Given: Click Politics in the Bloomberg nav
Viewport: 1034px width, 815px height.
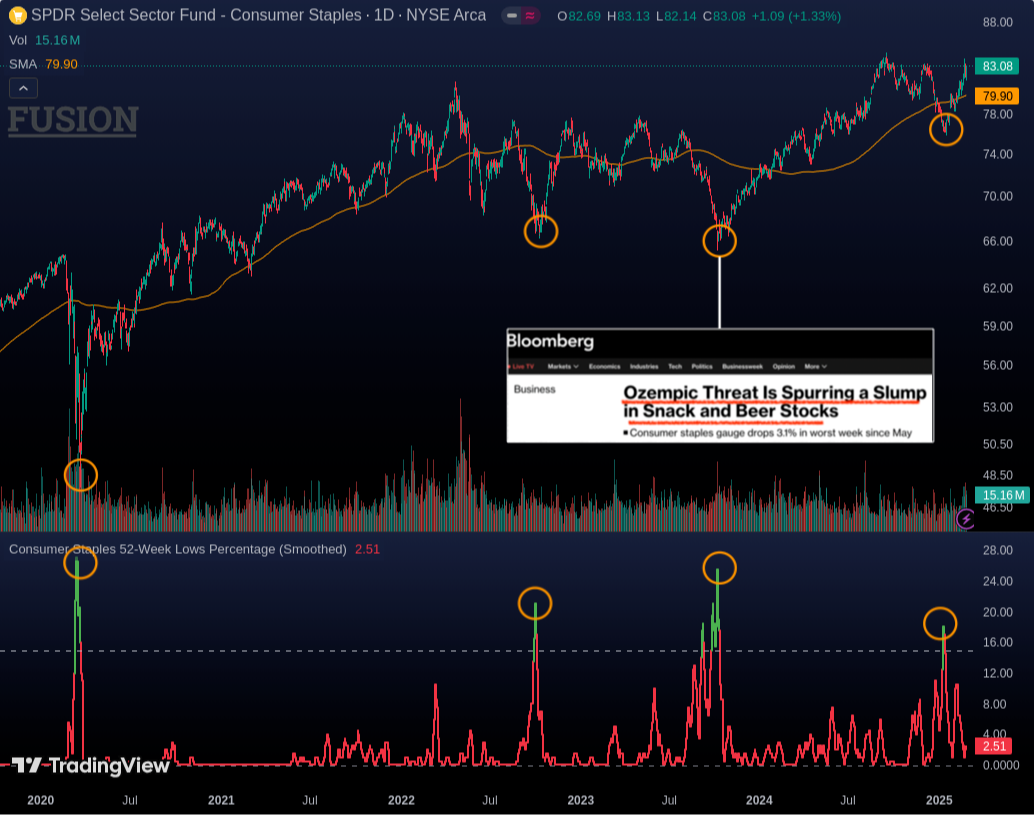Looking at the screenshot, I should point(702,367).
